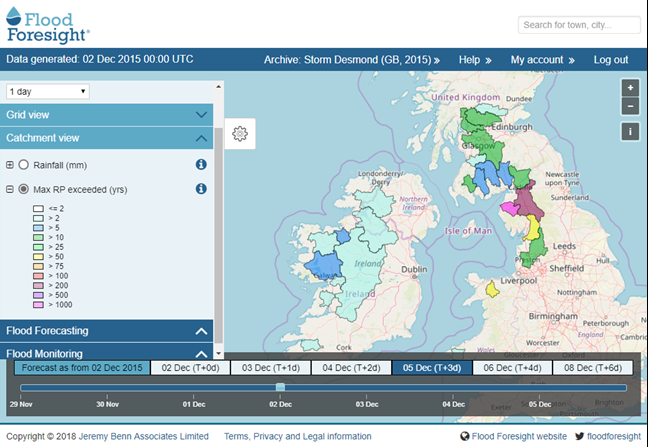The image size is (648, 447).
Task: Open the 1 day duration dropdown
Action: coord(47,91)
